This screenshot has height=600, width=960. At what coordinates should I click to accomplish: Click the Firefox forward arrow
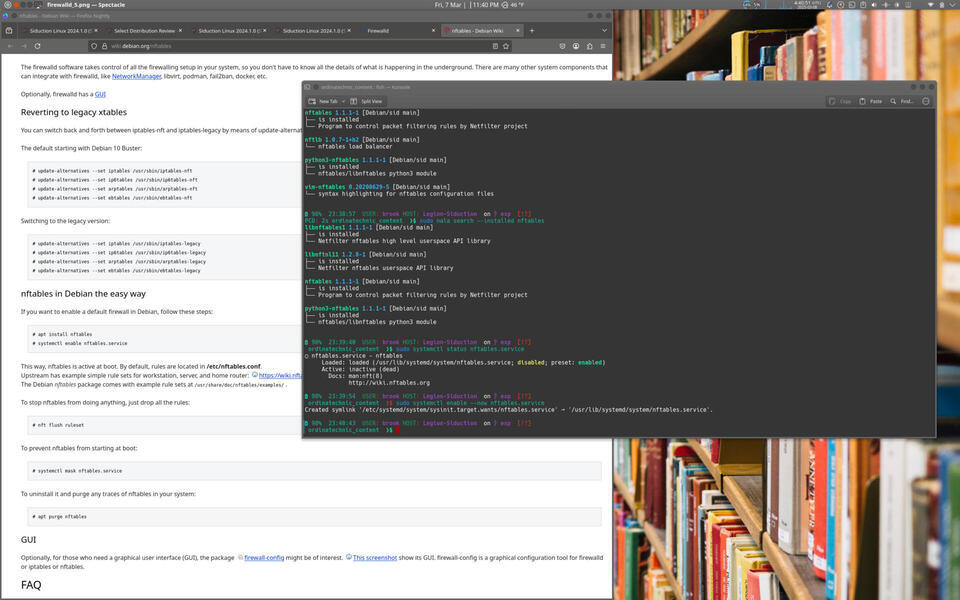pos(24,46)
